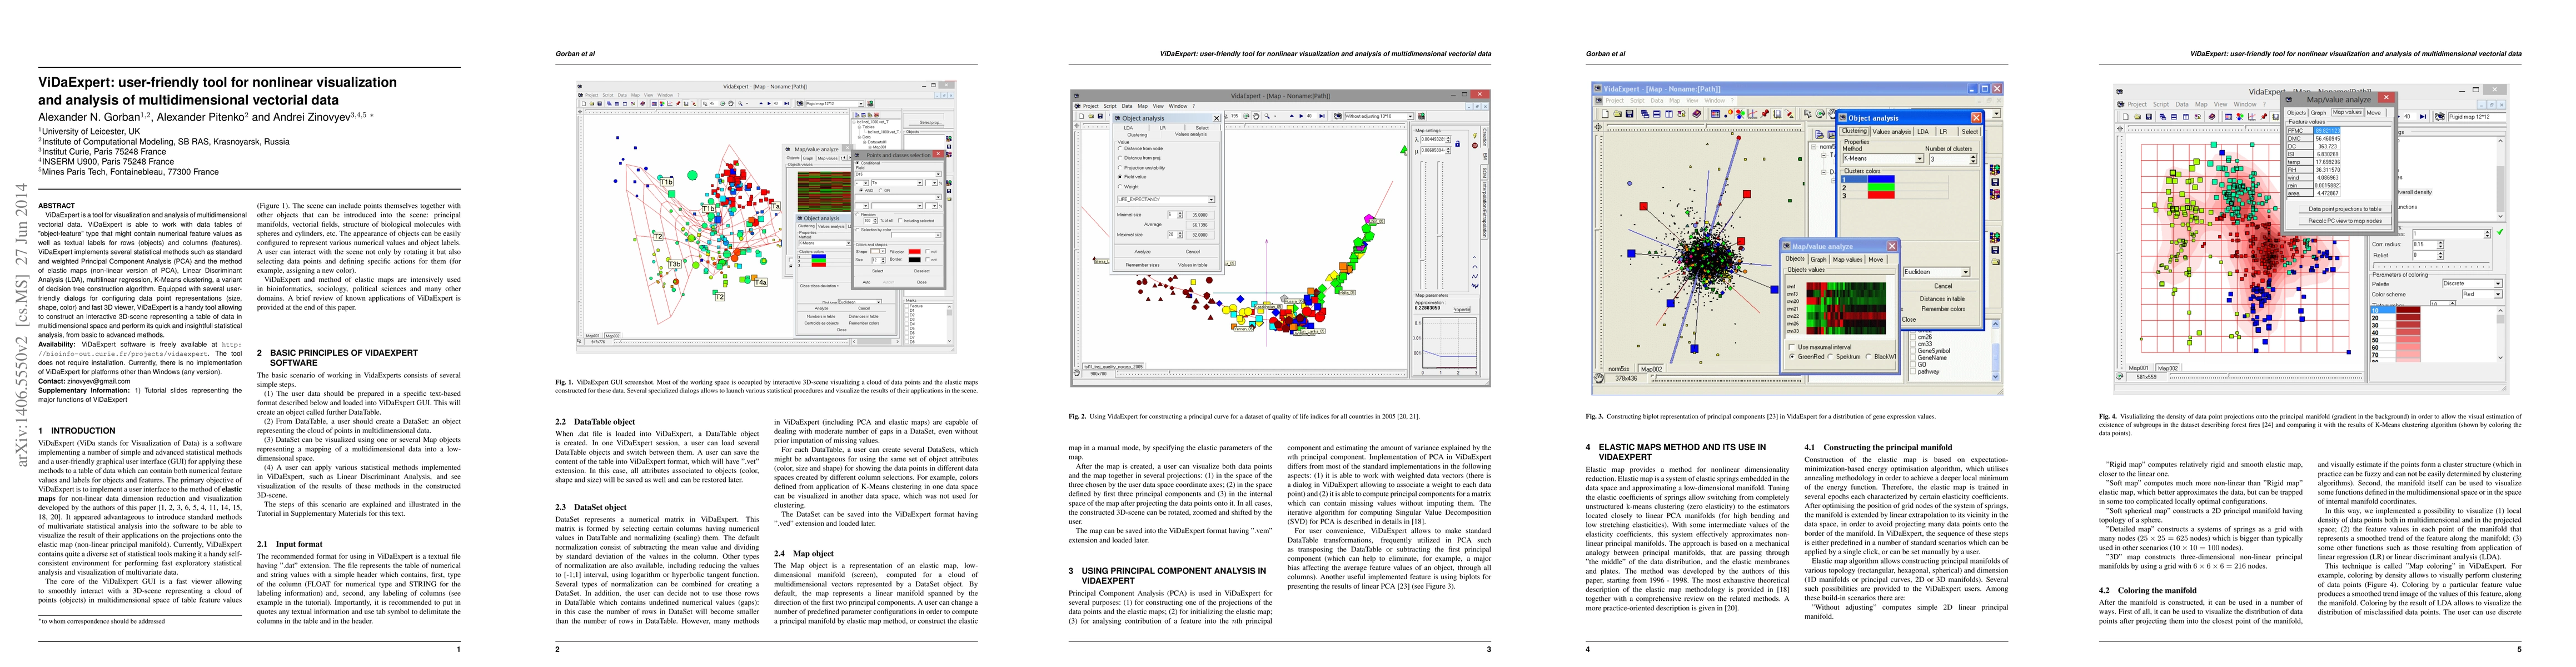Click the new document icon in Figure 2 toolbar
Viewport: 2576px width, 667px height.
1082,117
